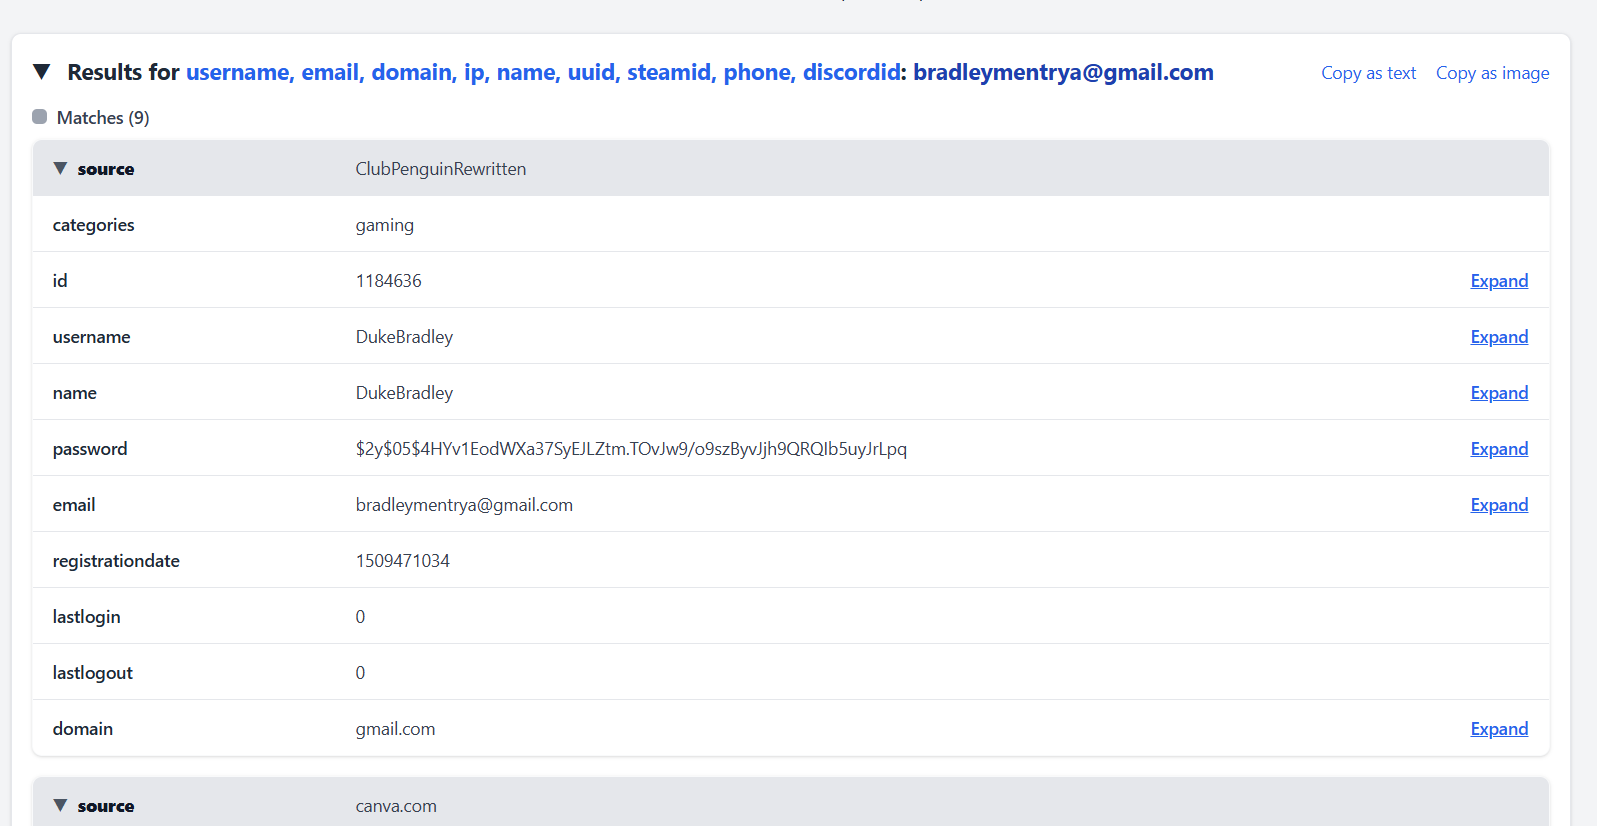The image size is (1597, 826).
Task: Click the password hash value
Action: (630, 449)
